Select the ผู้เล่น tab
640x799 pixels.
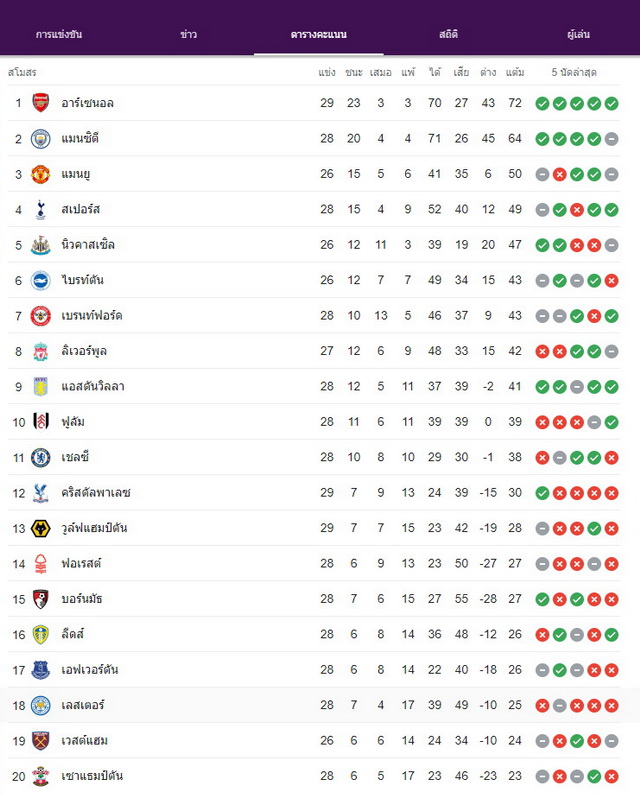tap(578, 34)
